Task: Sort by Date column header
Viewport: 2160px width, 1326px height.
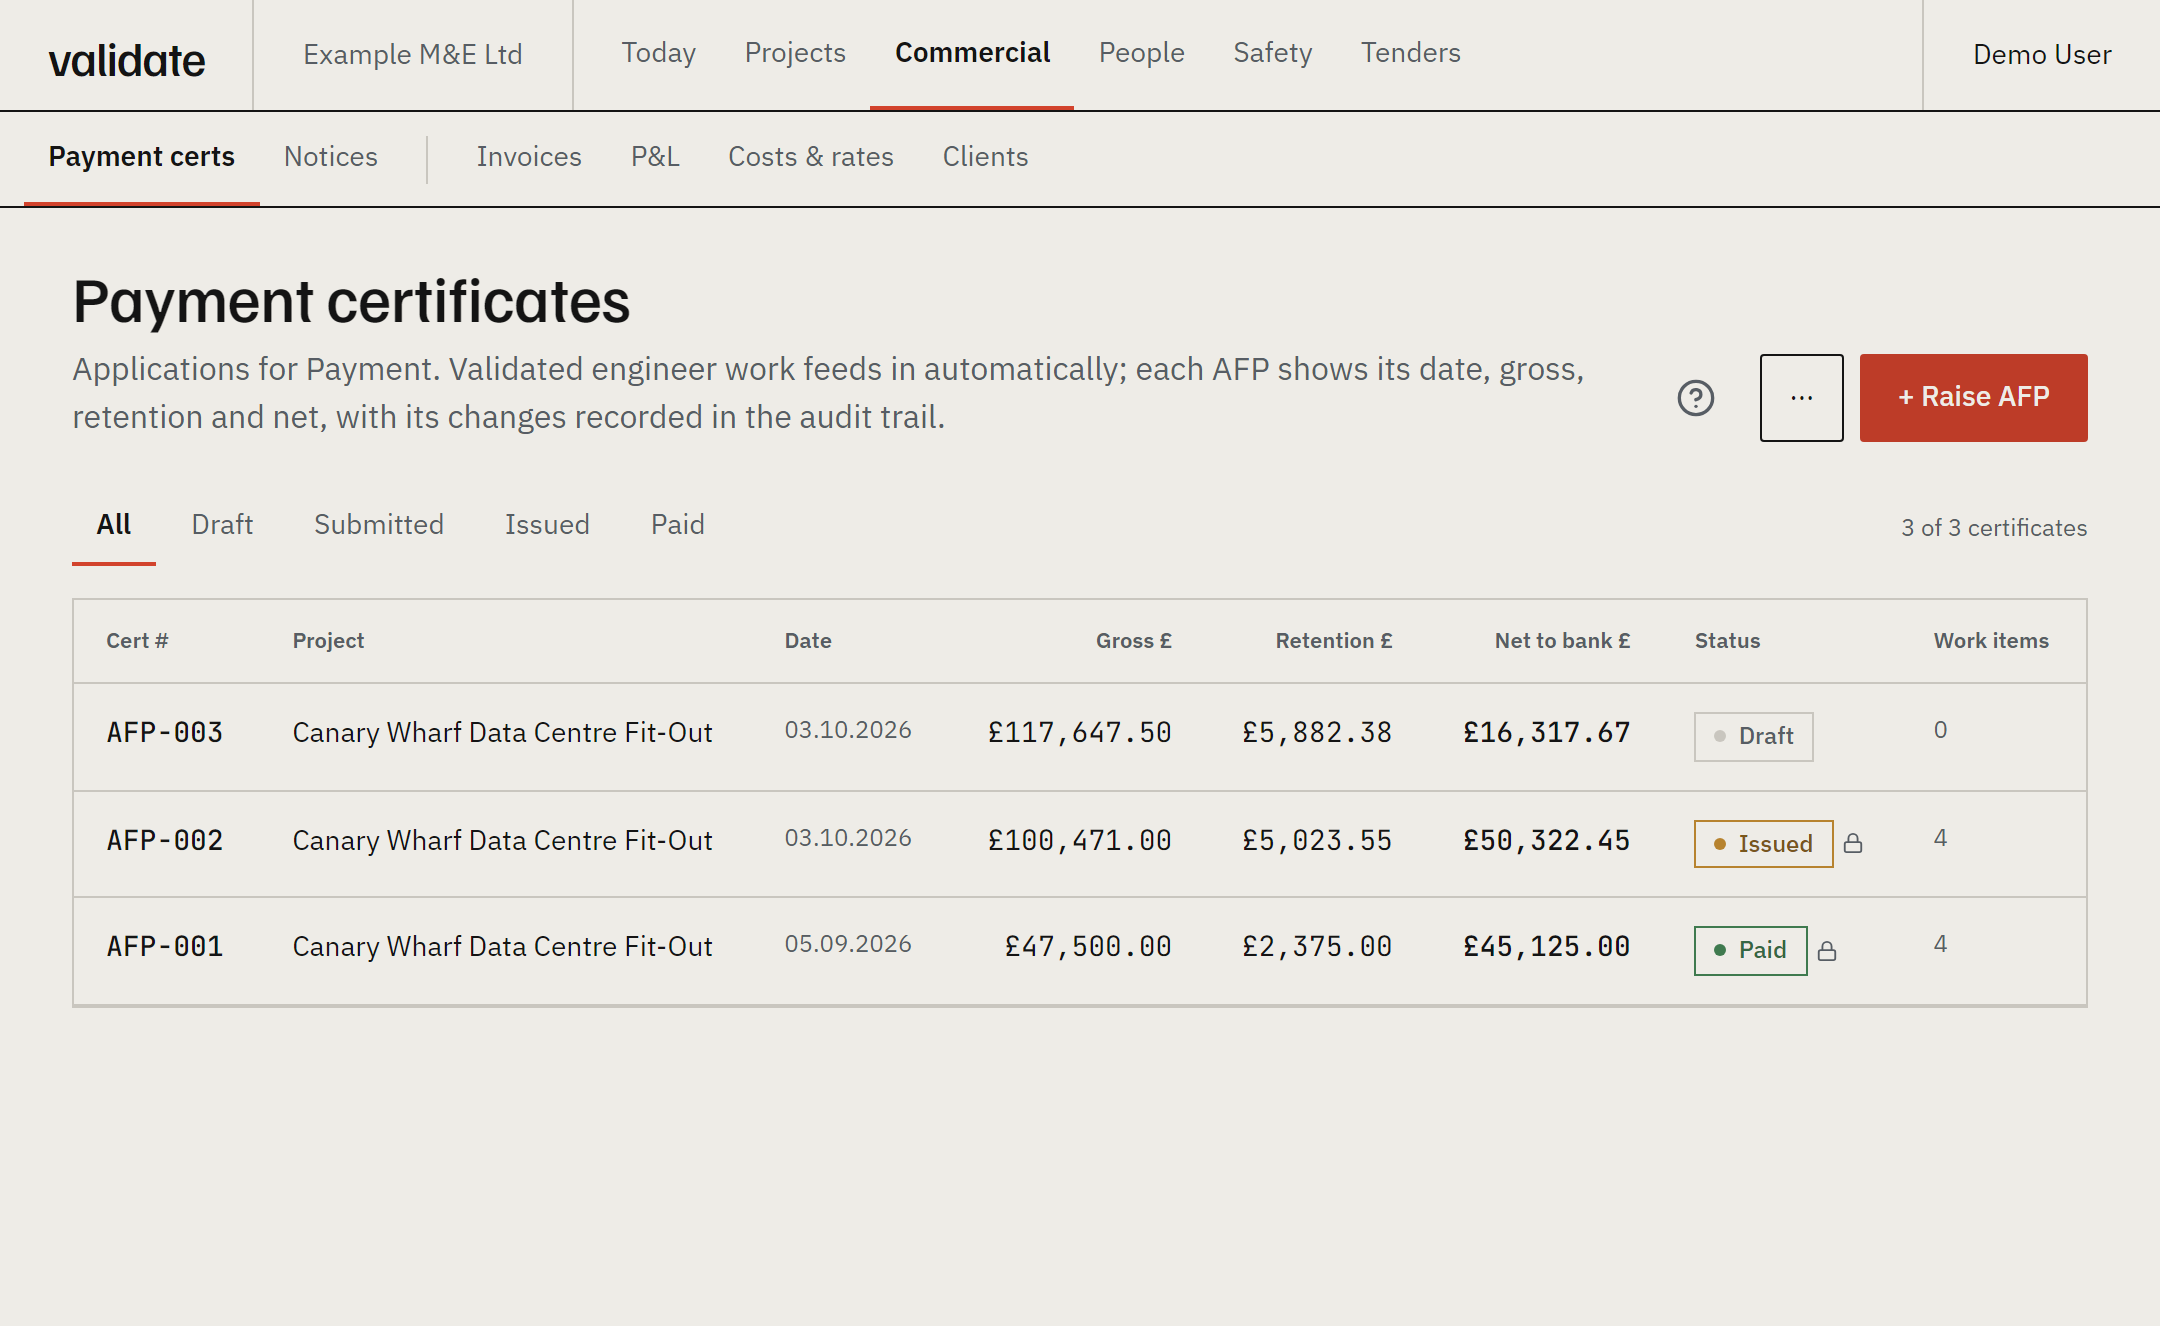Action: [x=808, y=641]
